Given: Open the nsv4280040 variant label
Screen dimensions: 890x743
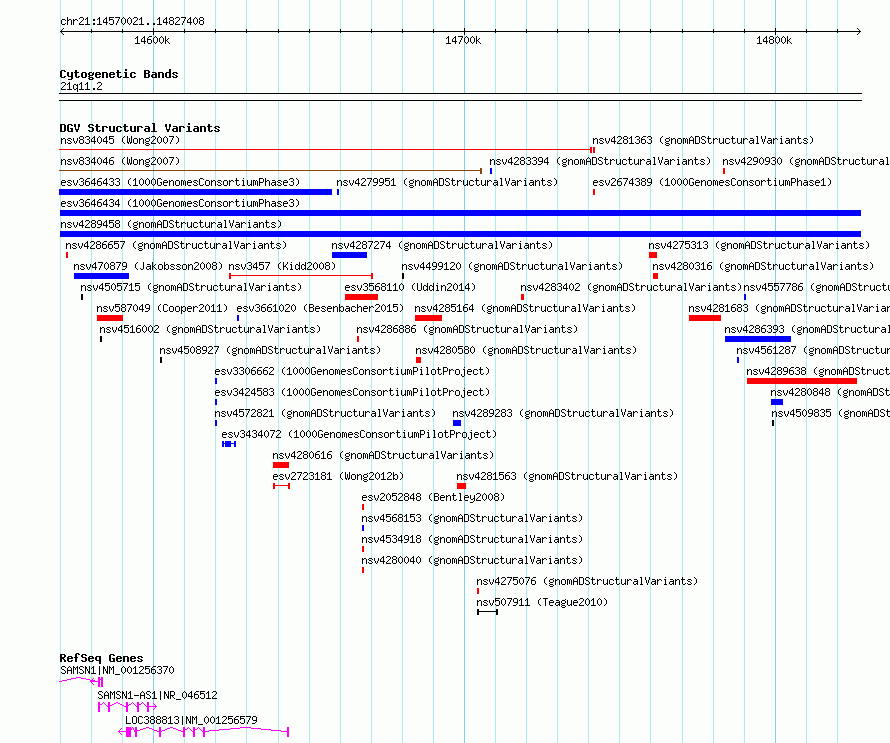Looking at the screenshot, I should pos(472,560).
